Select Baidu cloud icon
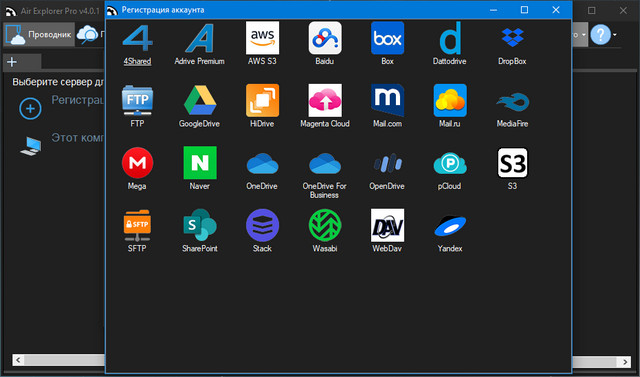640x377 pixels. coord(325,38)
